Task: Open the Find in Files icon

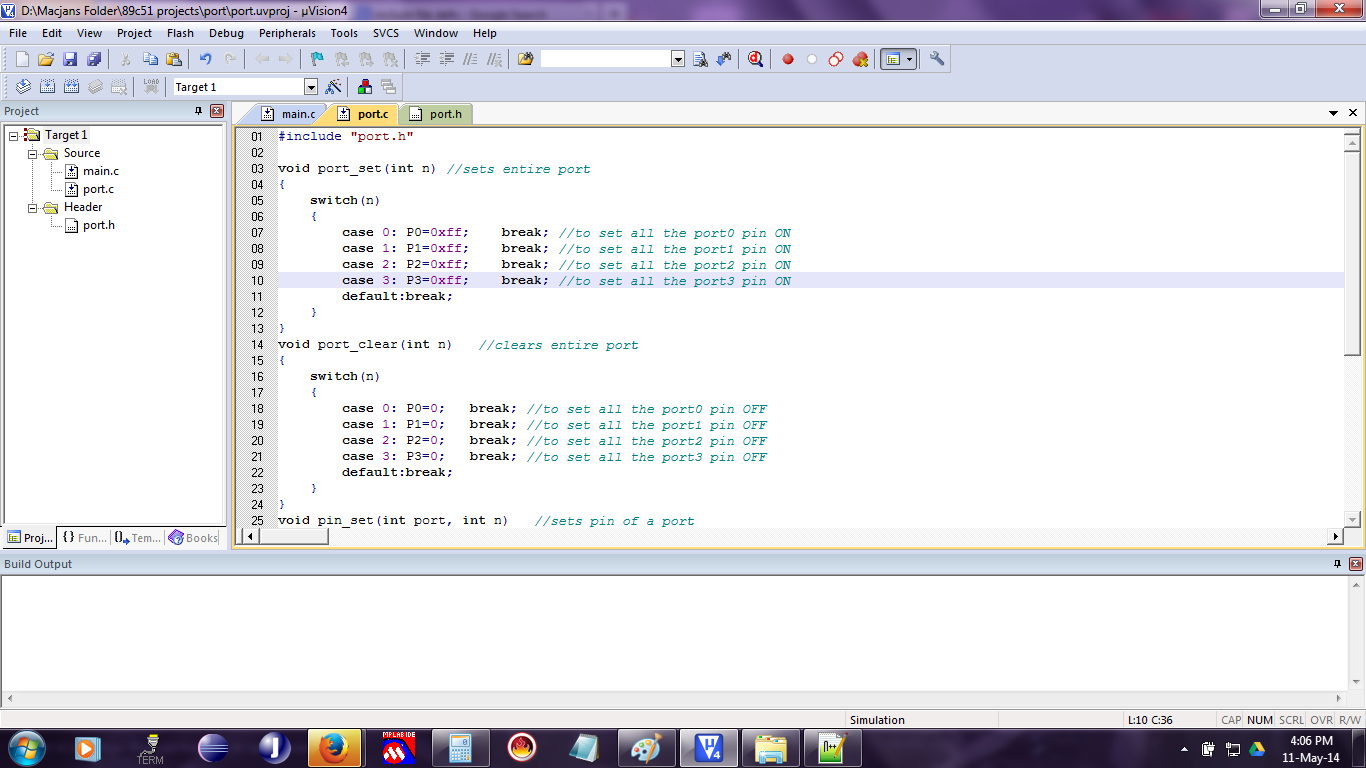Action: tap(526, 59)
